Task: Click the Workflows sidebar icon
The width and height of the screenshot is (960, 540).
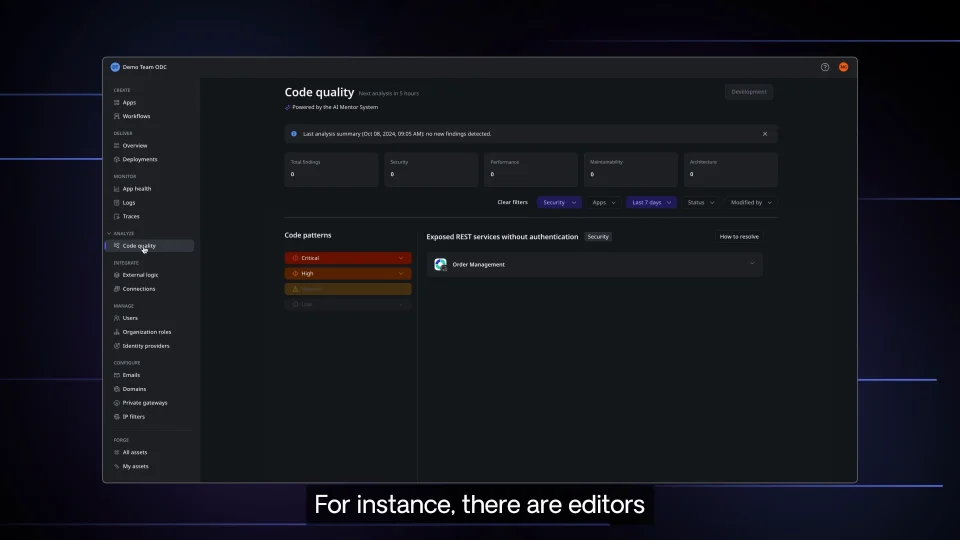Action: point(116,116)
